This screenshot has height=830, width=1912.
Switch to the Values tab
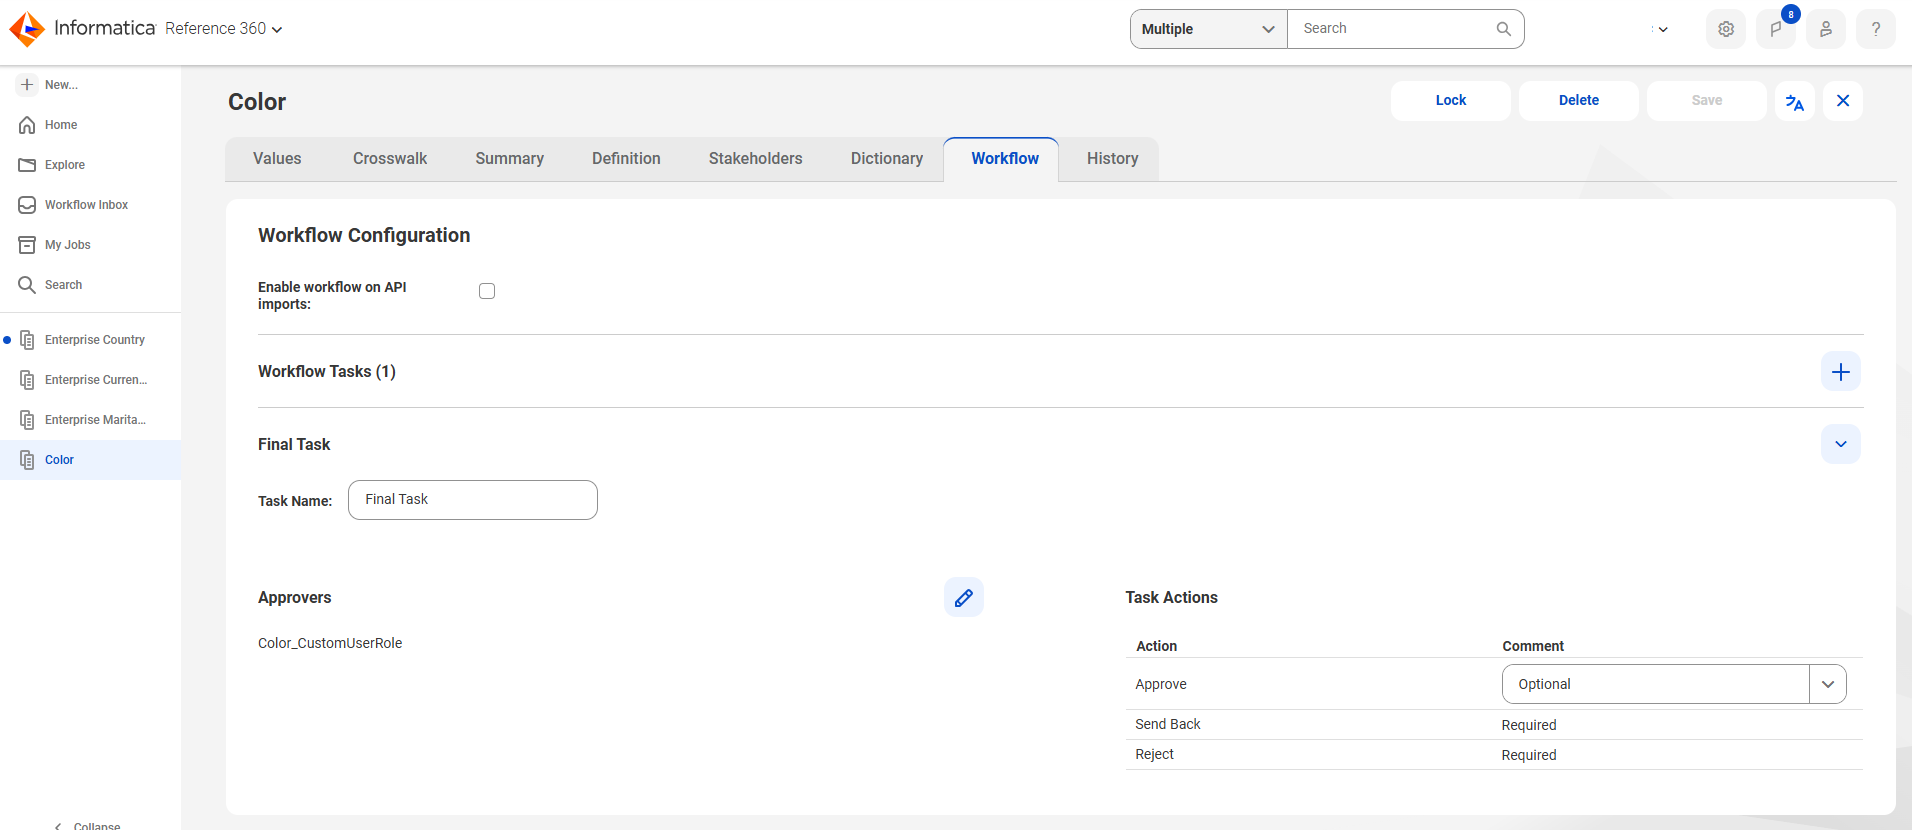(277, 159)
